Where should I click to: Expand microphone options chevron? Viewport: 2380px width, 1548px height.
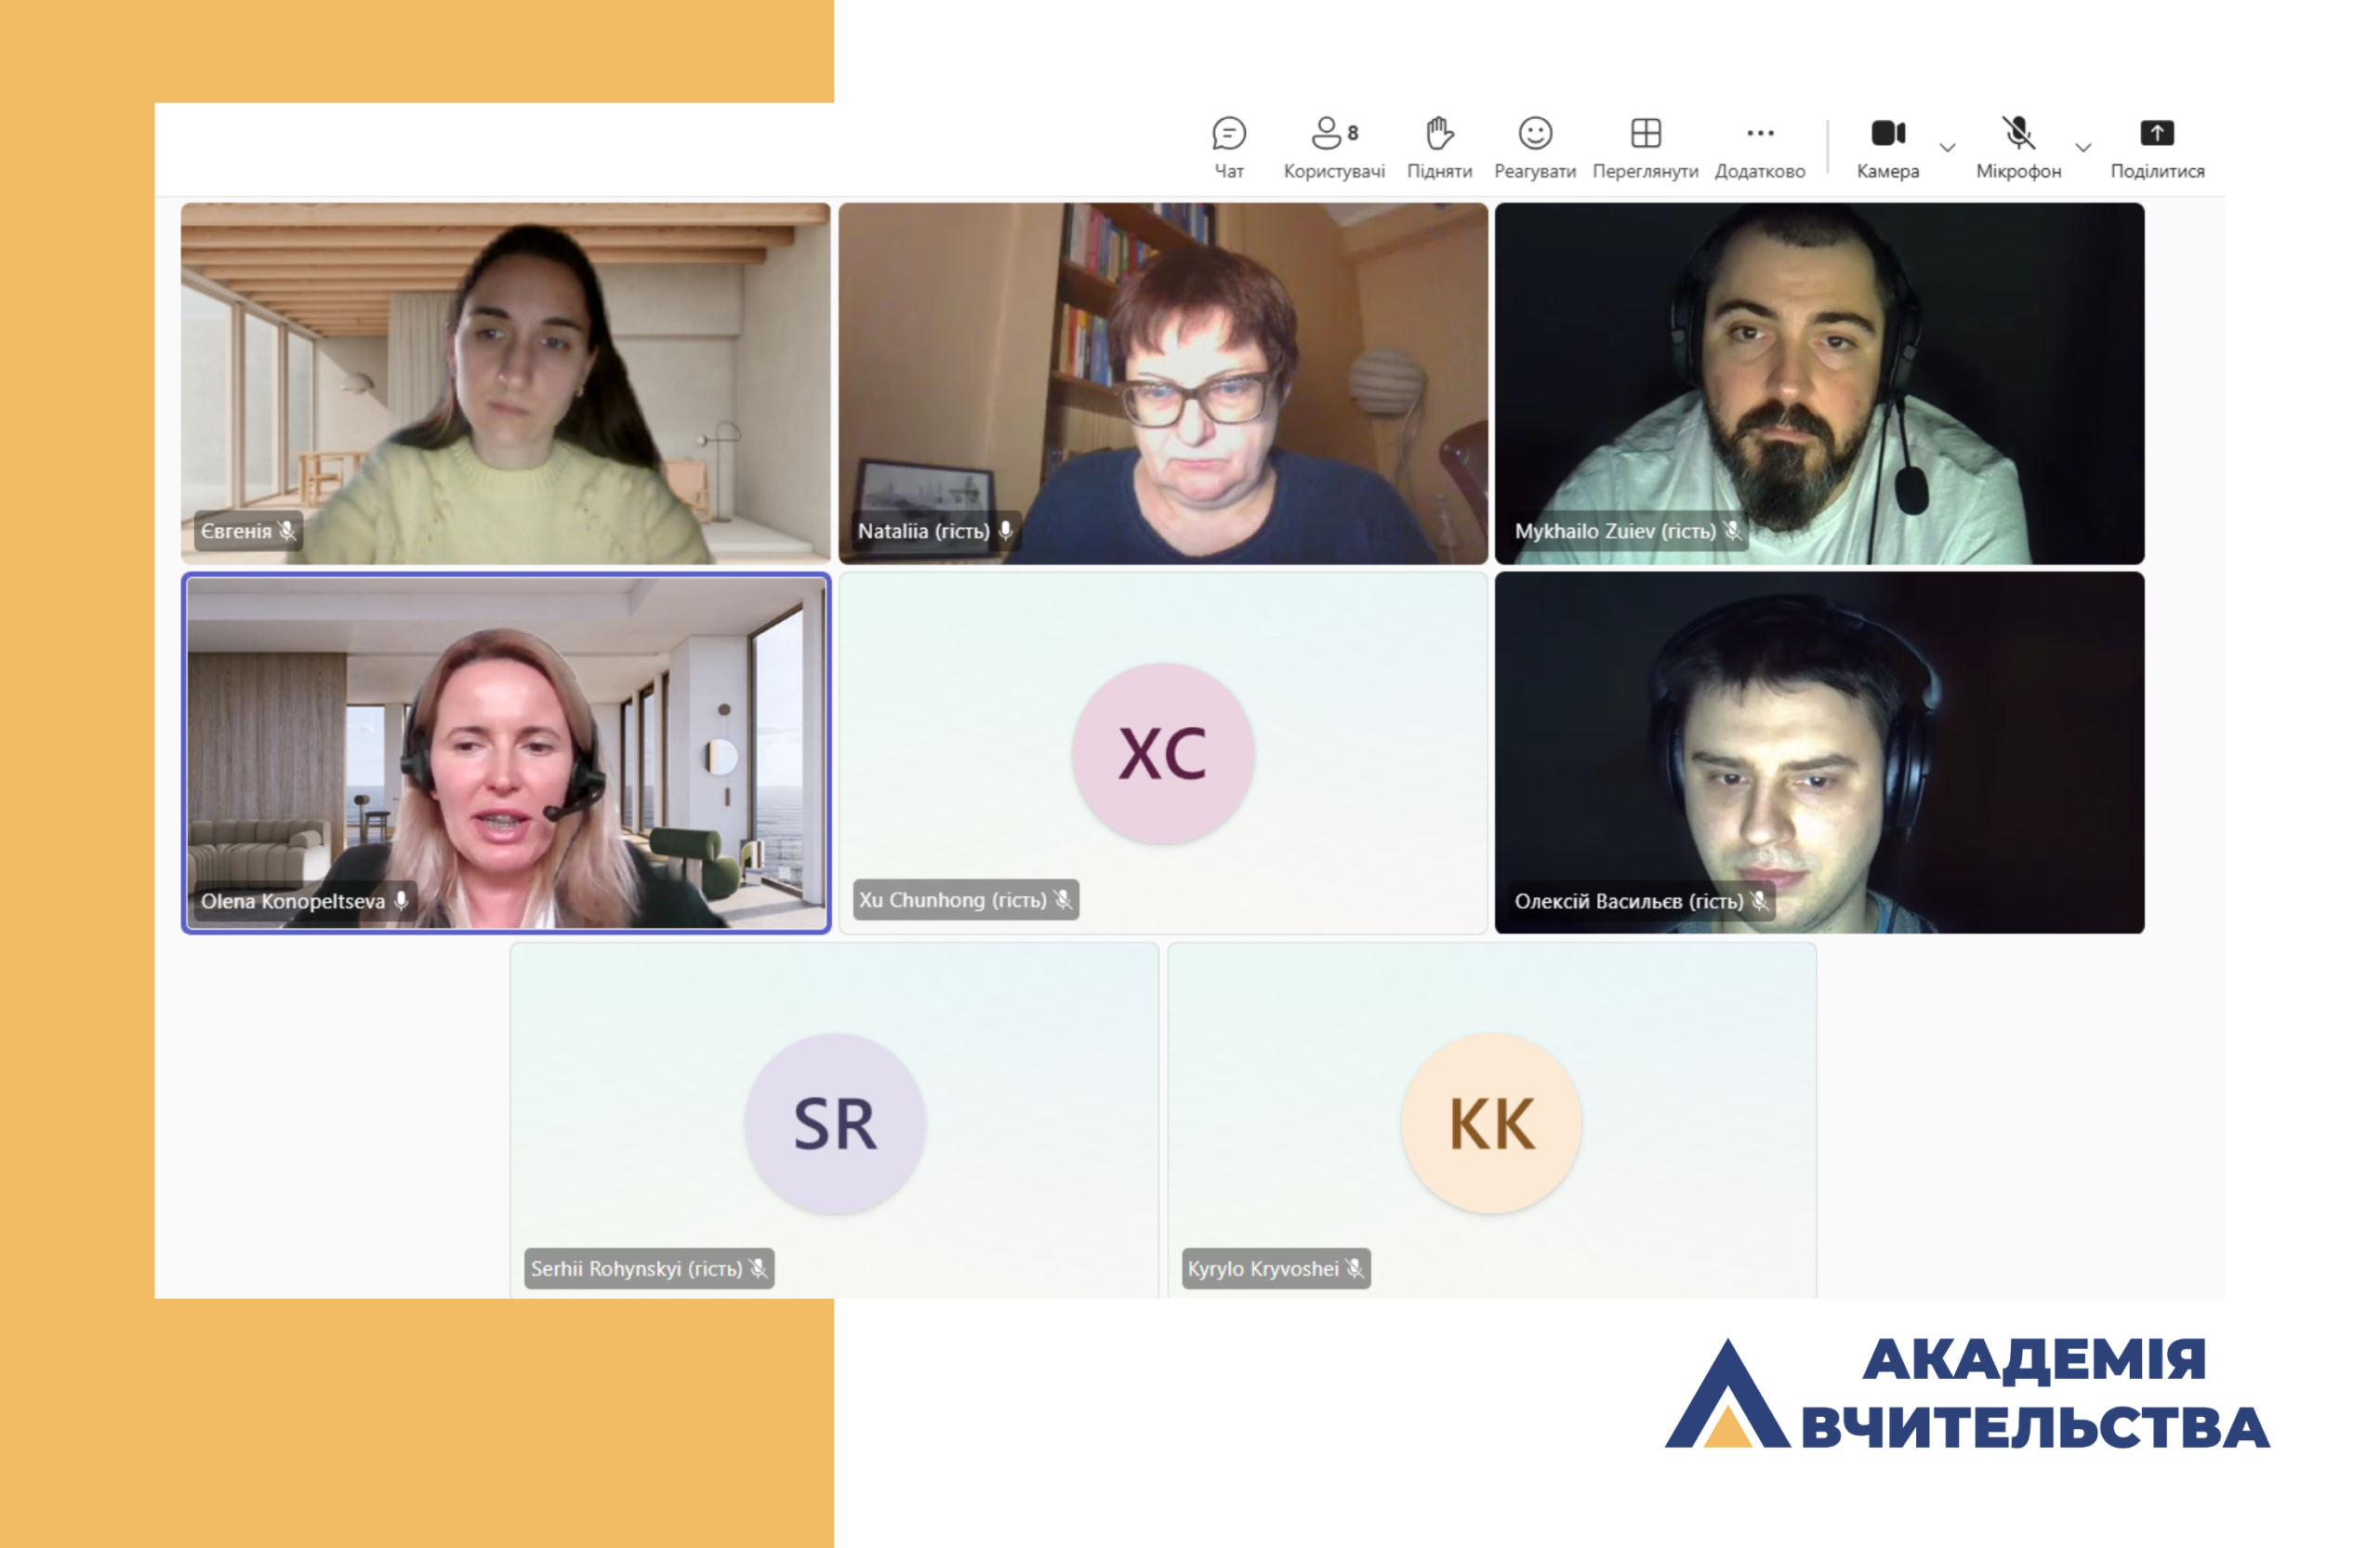tap(2083, 148)
